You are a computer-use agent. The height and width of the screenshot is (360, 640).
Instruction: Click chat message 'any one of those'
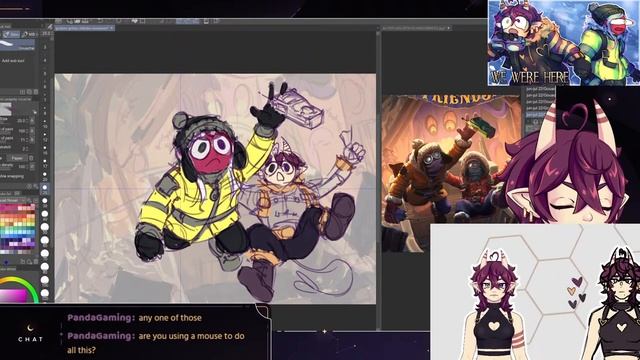click(170, 318)
